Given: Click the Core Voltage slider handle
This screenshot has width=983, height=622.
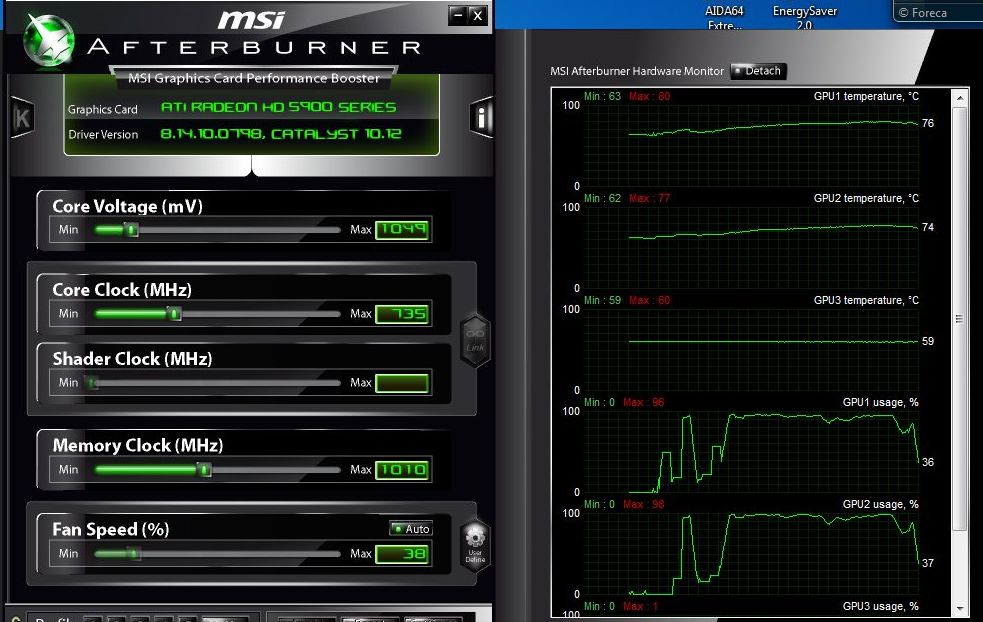Looking at the screenshot, I should [130, 230].
